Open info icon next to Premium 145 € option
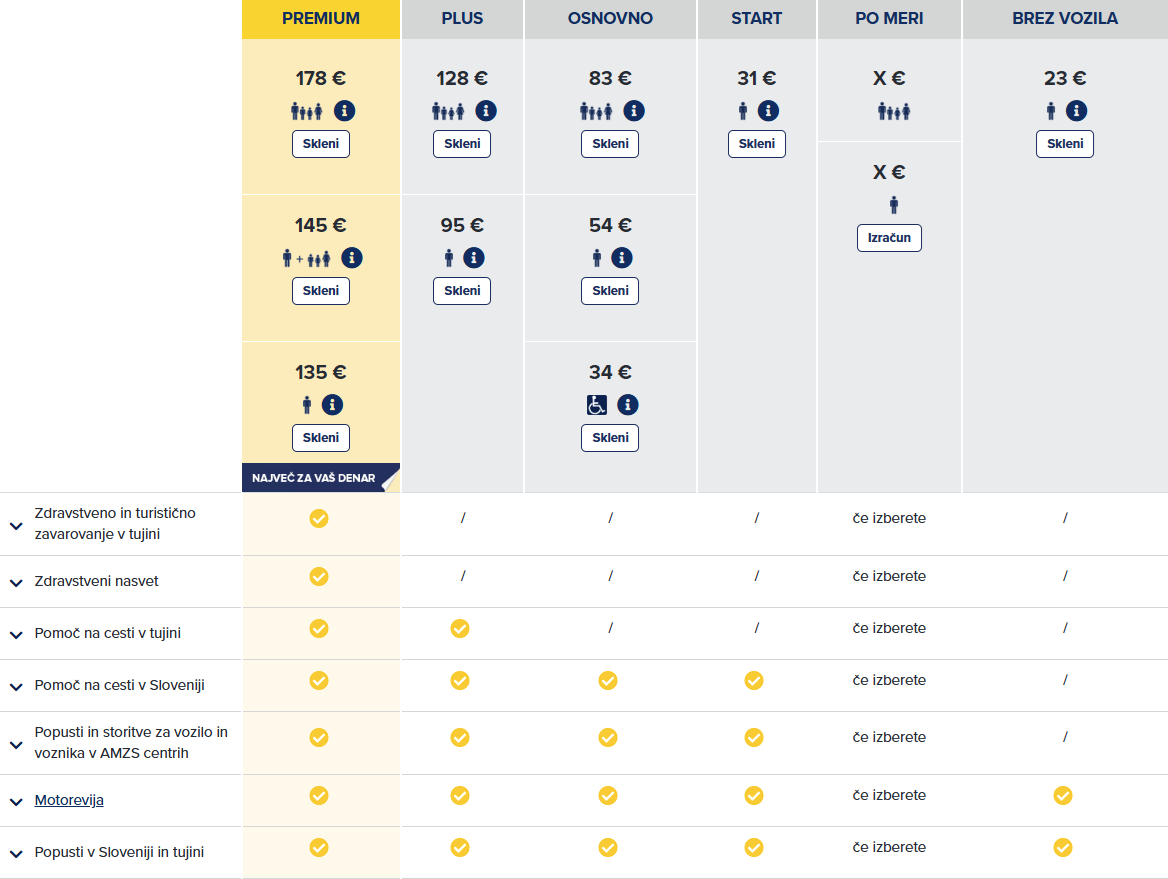The image size is (1168, 879). tap(352, 258)
